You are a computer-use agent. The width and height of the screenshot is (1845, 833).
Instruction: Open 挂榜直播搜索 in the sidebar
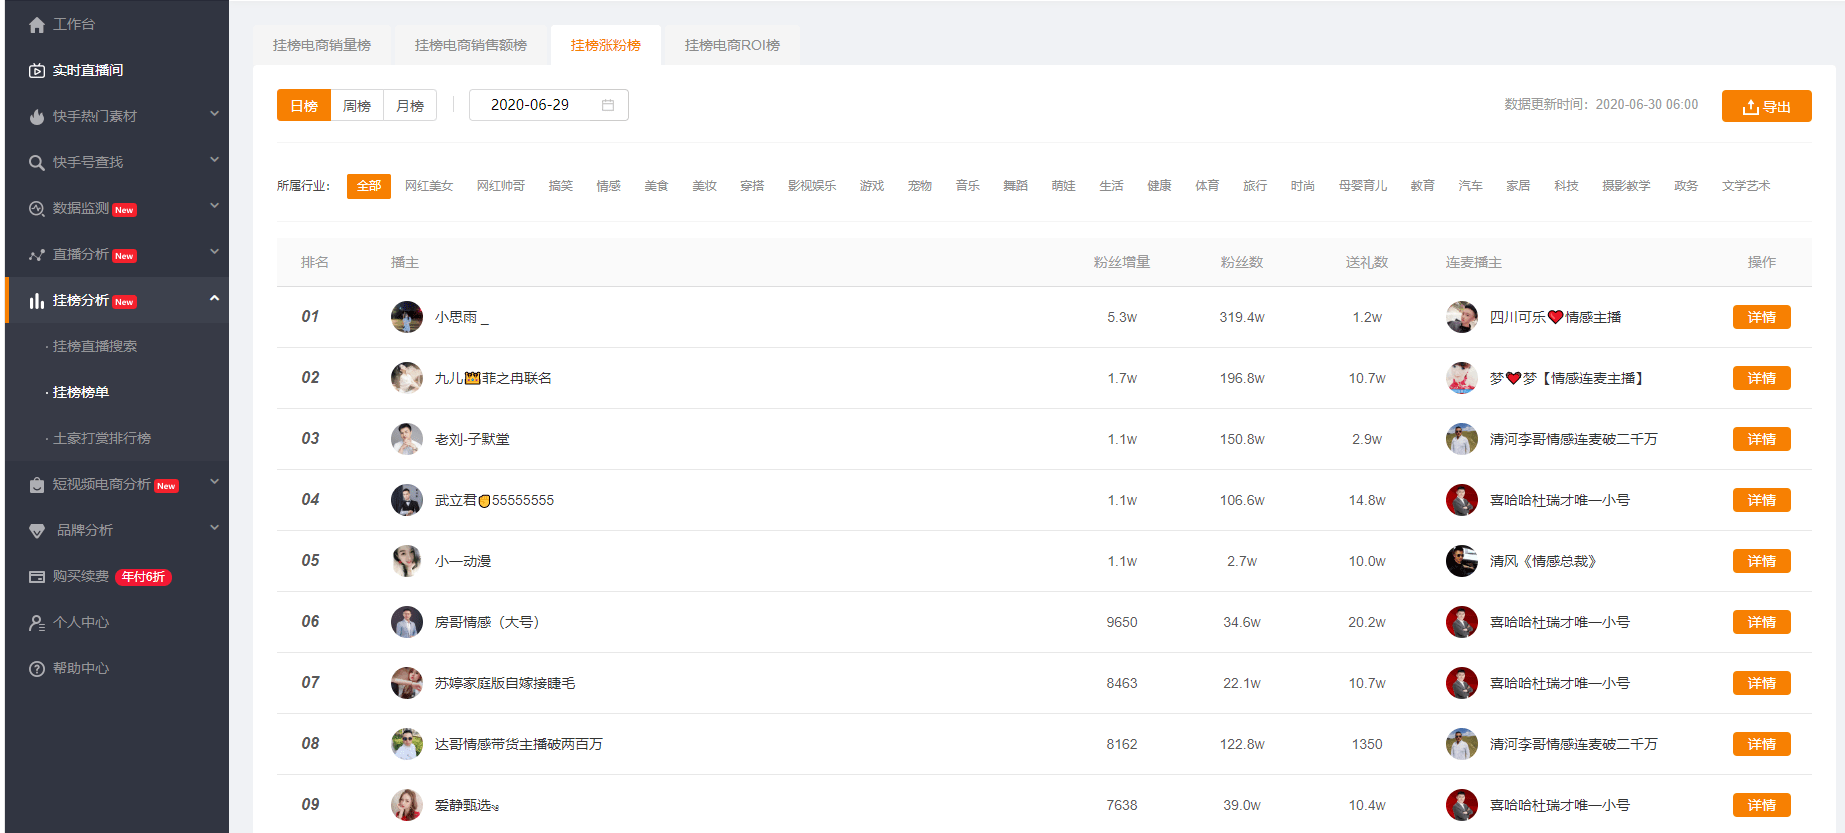95,347
